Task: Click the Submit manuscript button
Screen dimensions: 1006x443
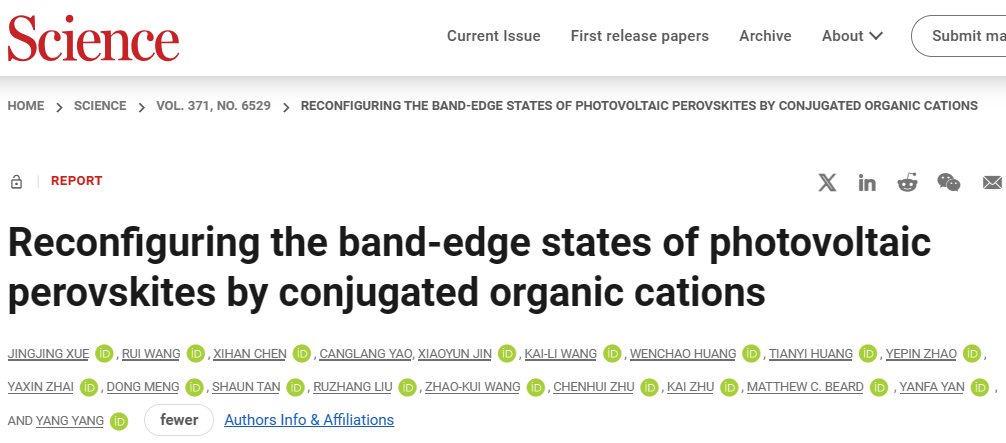Action: pyautogui.click(x=965, y=36)
